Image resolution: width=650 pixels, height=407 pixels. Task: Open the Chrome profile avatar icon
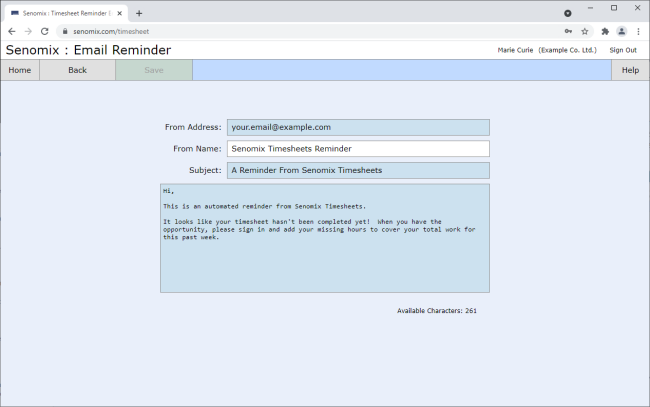tap(621, 31)
